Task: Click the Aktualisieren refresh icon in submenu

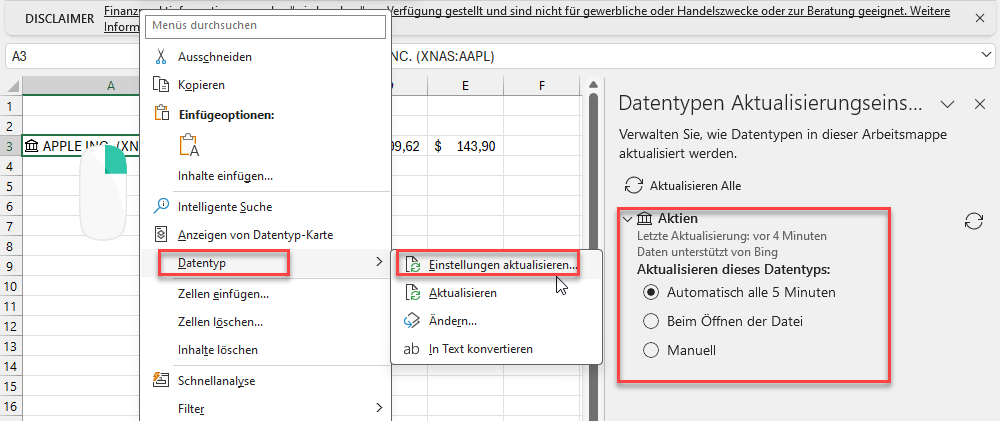Action: 413,293
